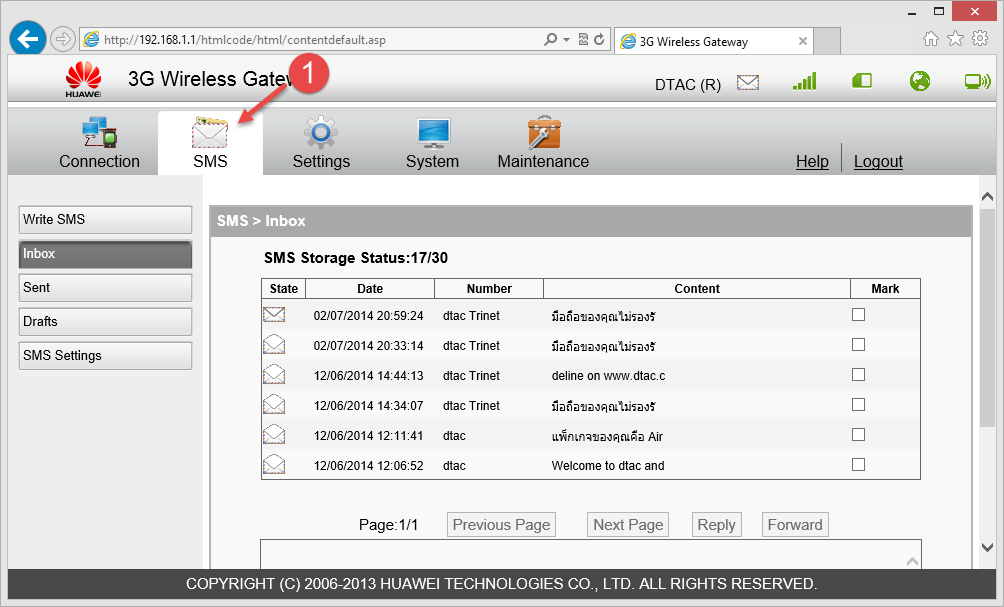
Task: Click the message preview text area
Action: tap(590, 554)
